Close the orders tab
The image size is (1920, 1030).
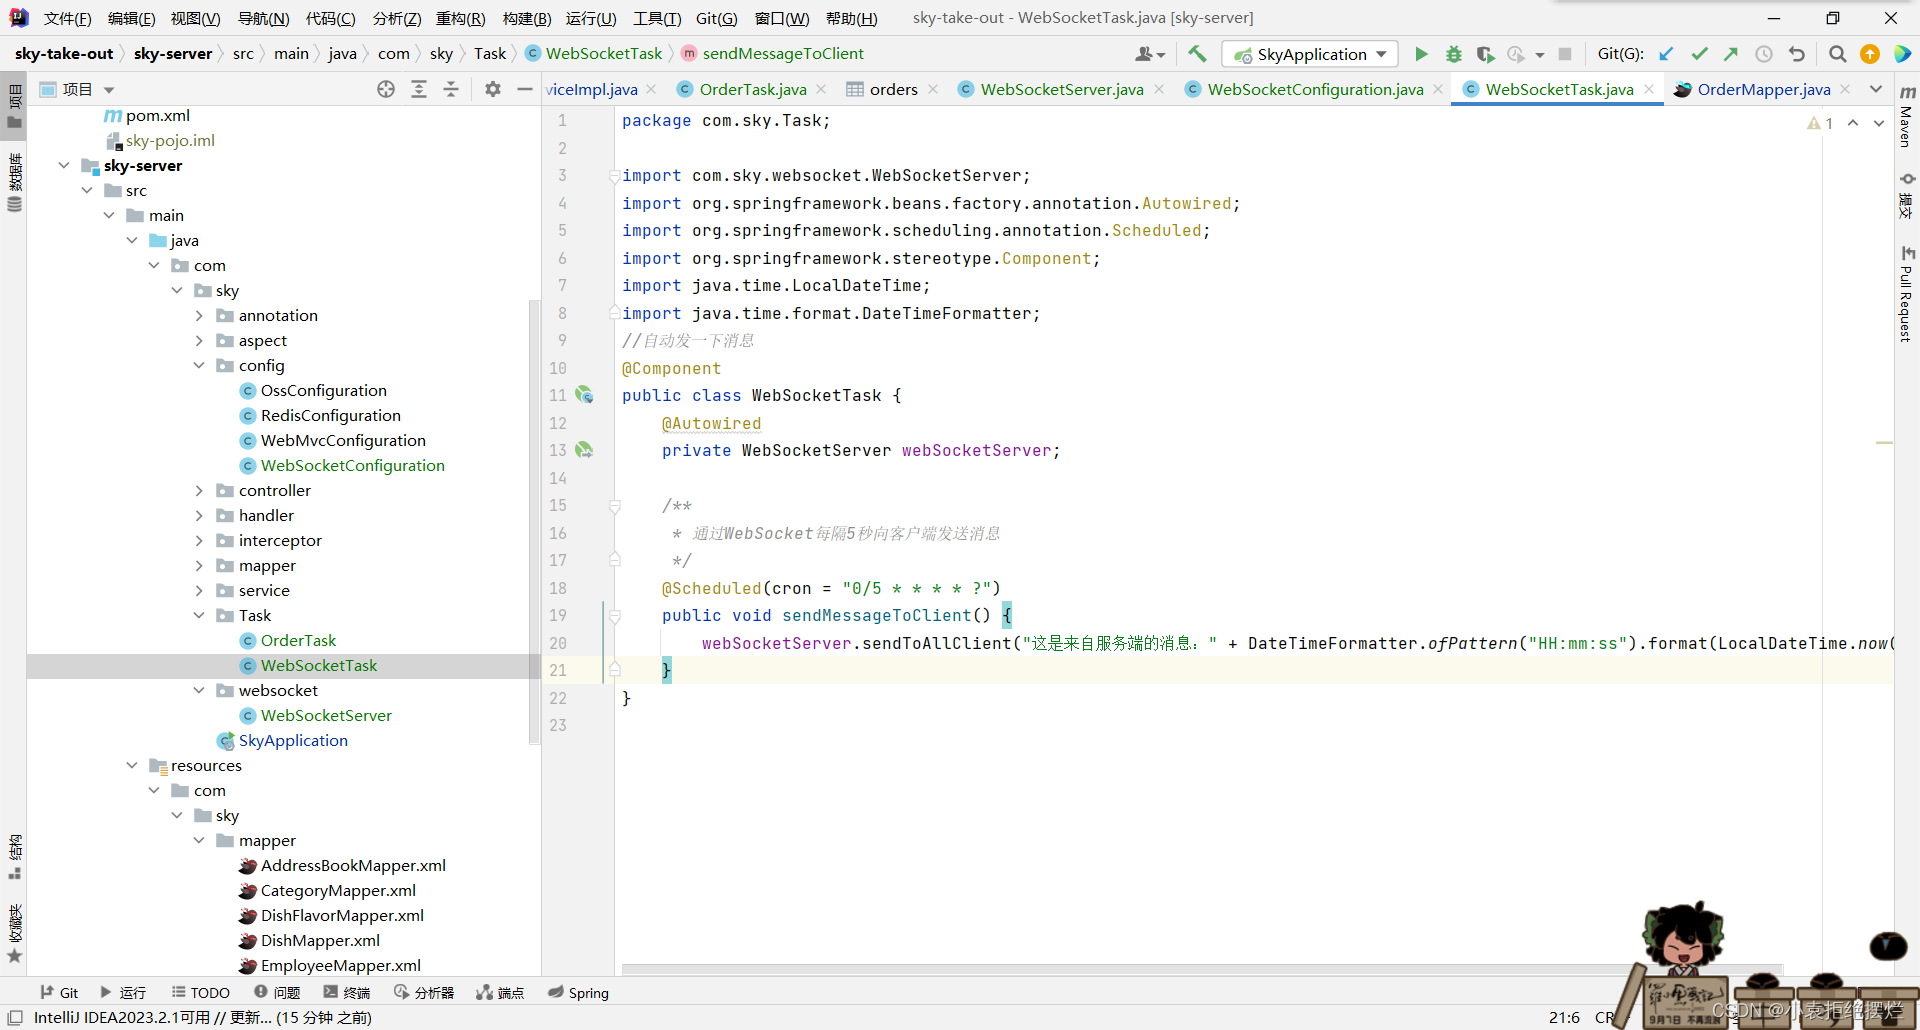pos(933,89)
